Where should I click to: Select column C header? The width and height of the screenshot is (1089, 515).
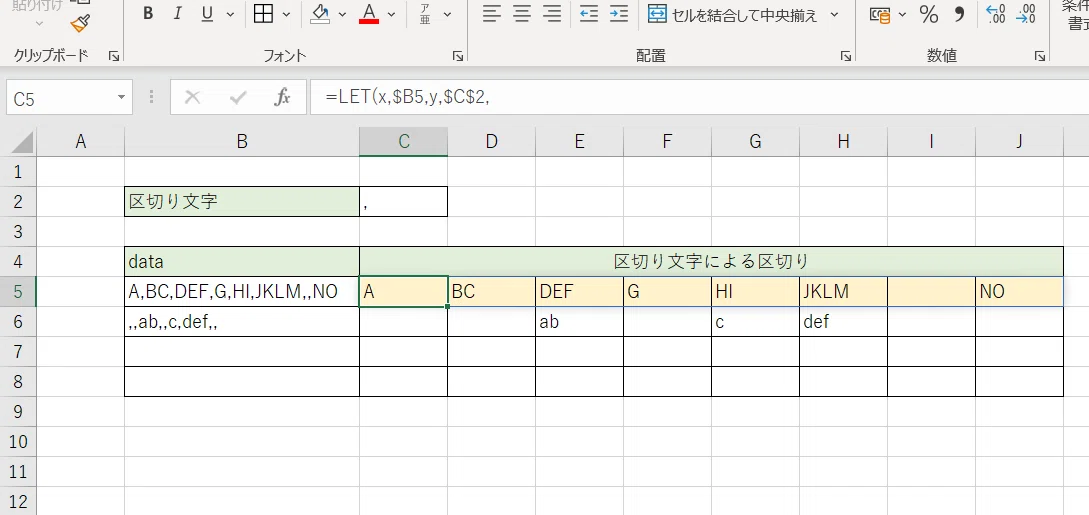[x=404, y=142]
